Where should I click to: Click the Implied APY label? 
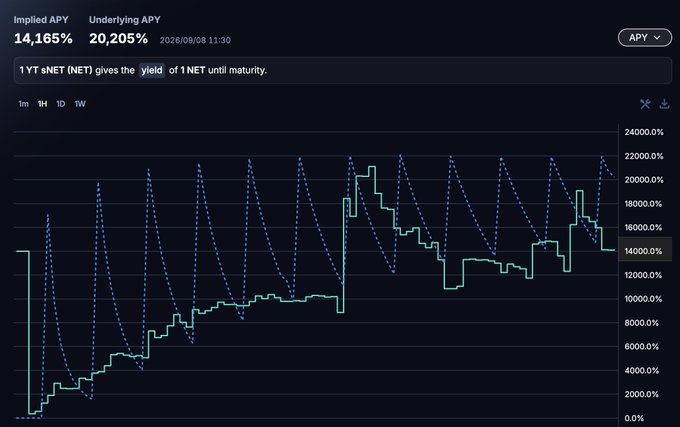coord(41,20)
